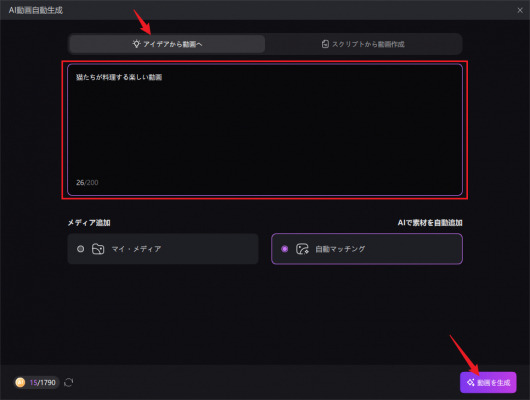Select the マイ・メディア radio button

click(x=80, y=249)
